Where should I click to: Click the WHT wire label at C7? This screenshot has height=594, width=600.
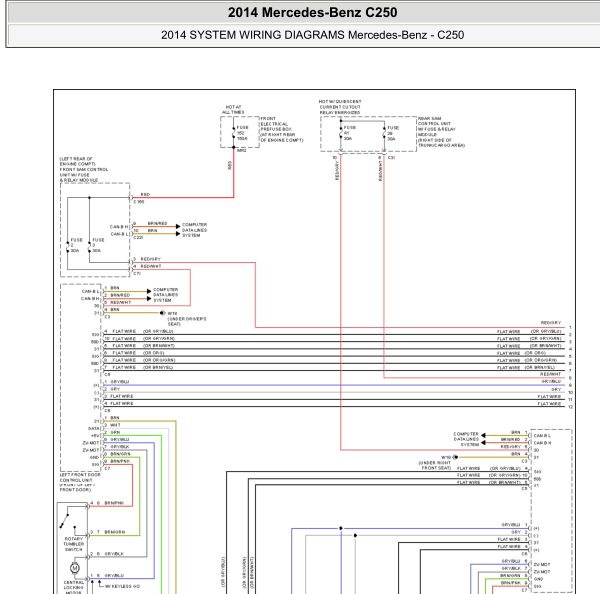[x=115, y=425]
